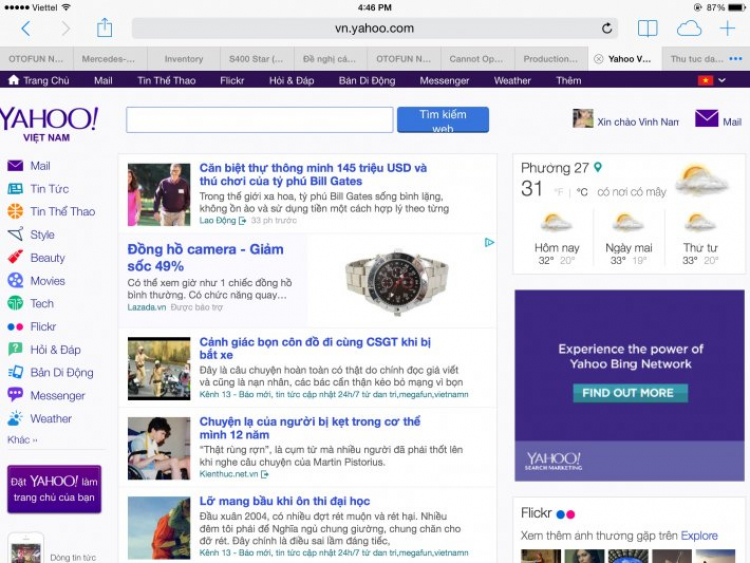Open iCloud tabs cloud icon
This screenshot has height=563, width=750.
[x=689, y=29]
